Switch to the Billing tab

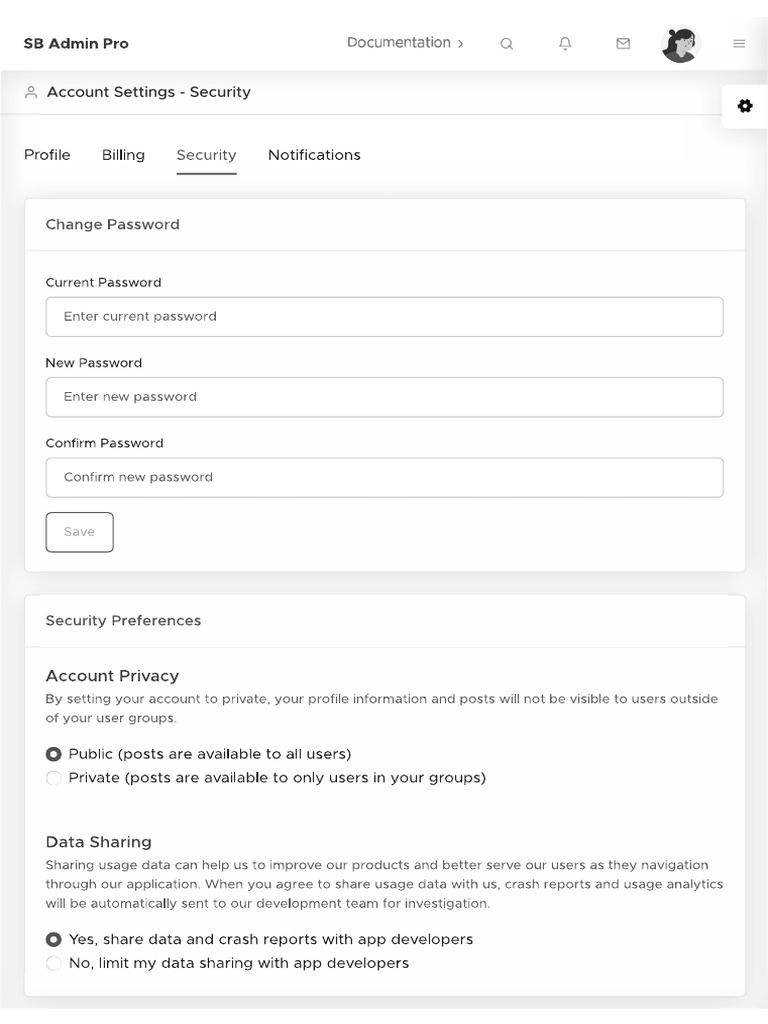(123, 155)
